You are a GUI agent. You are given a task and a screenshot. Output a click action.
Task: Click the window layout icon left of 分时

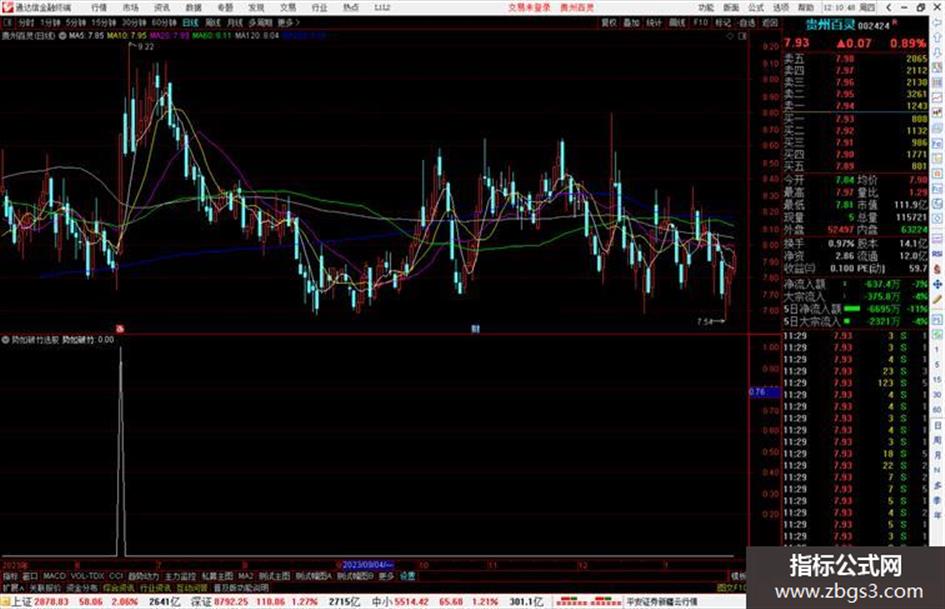(x=8, y=22)
